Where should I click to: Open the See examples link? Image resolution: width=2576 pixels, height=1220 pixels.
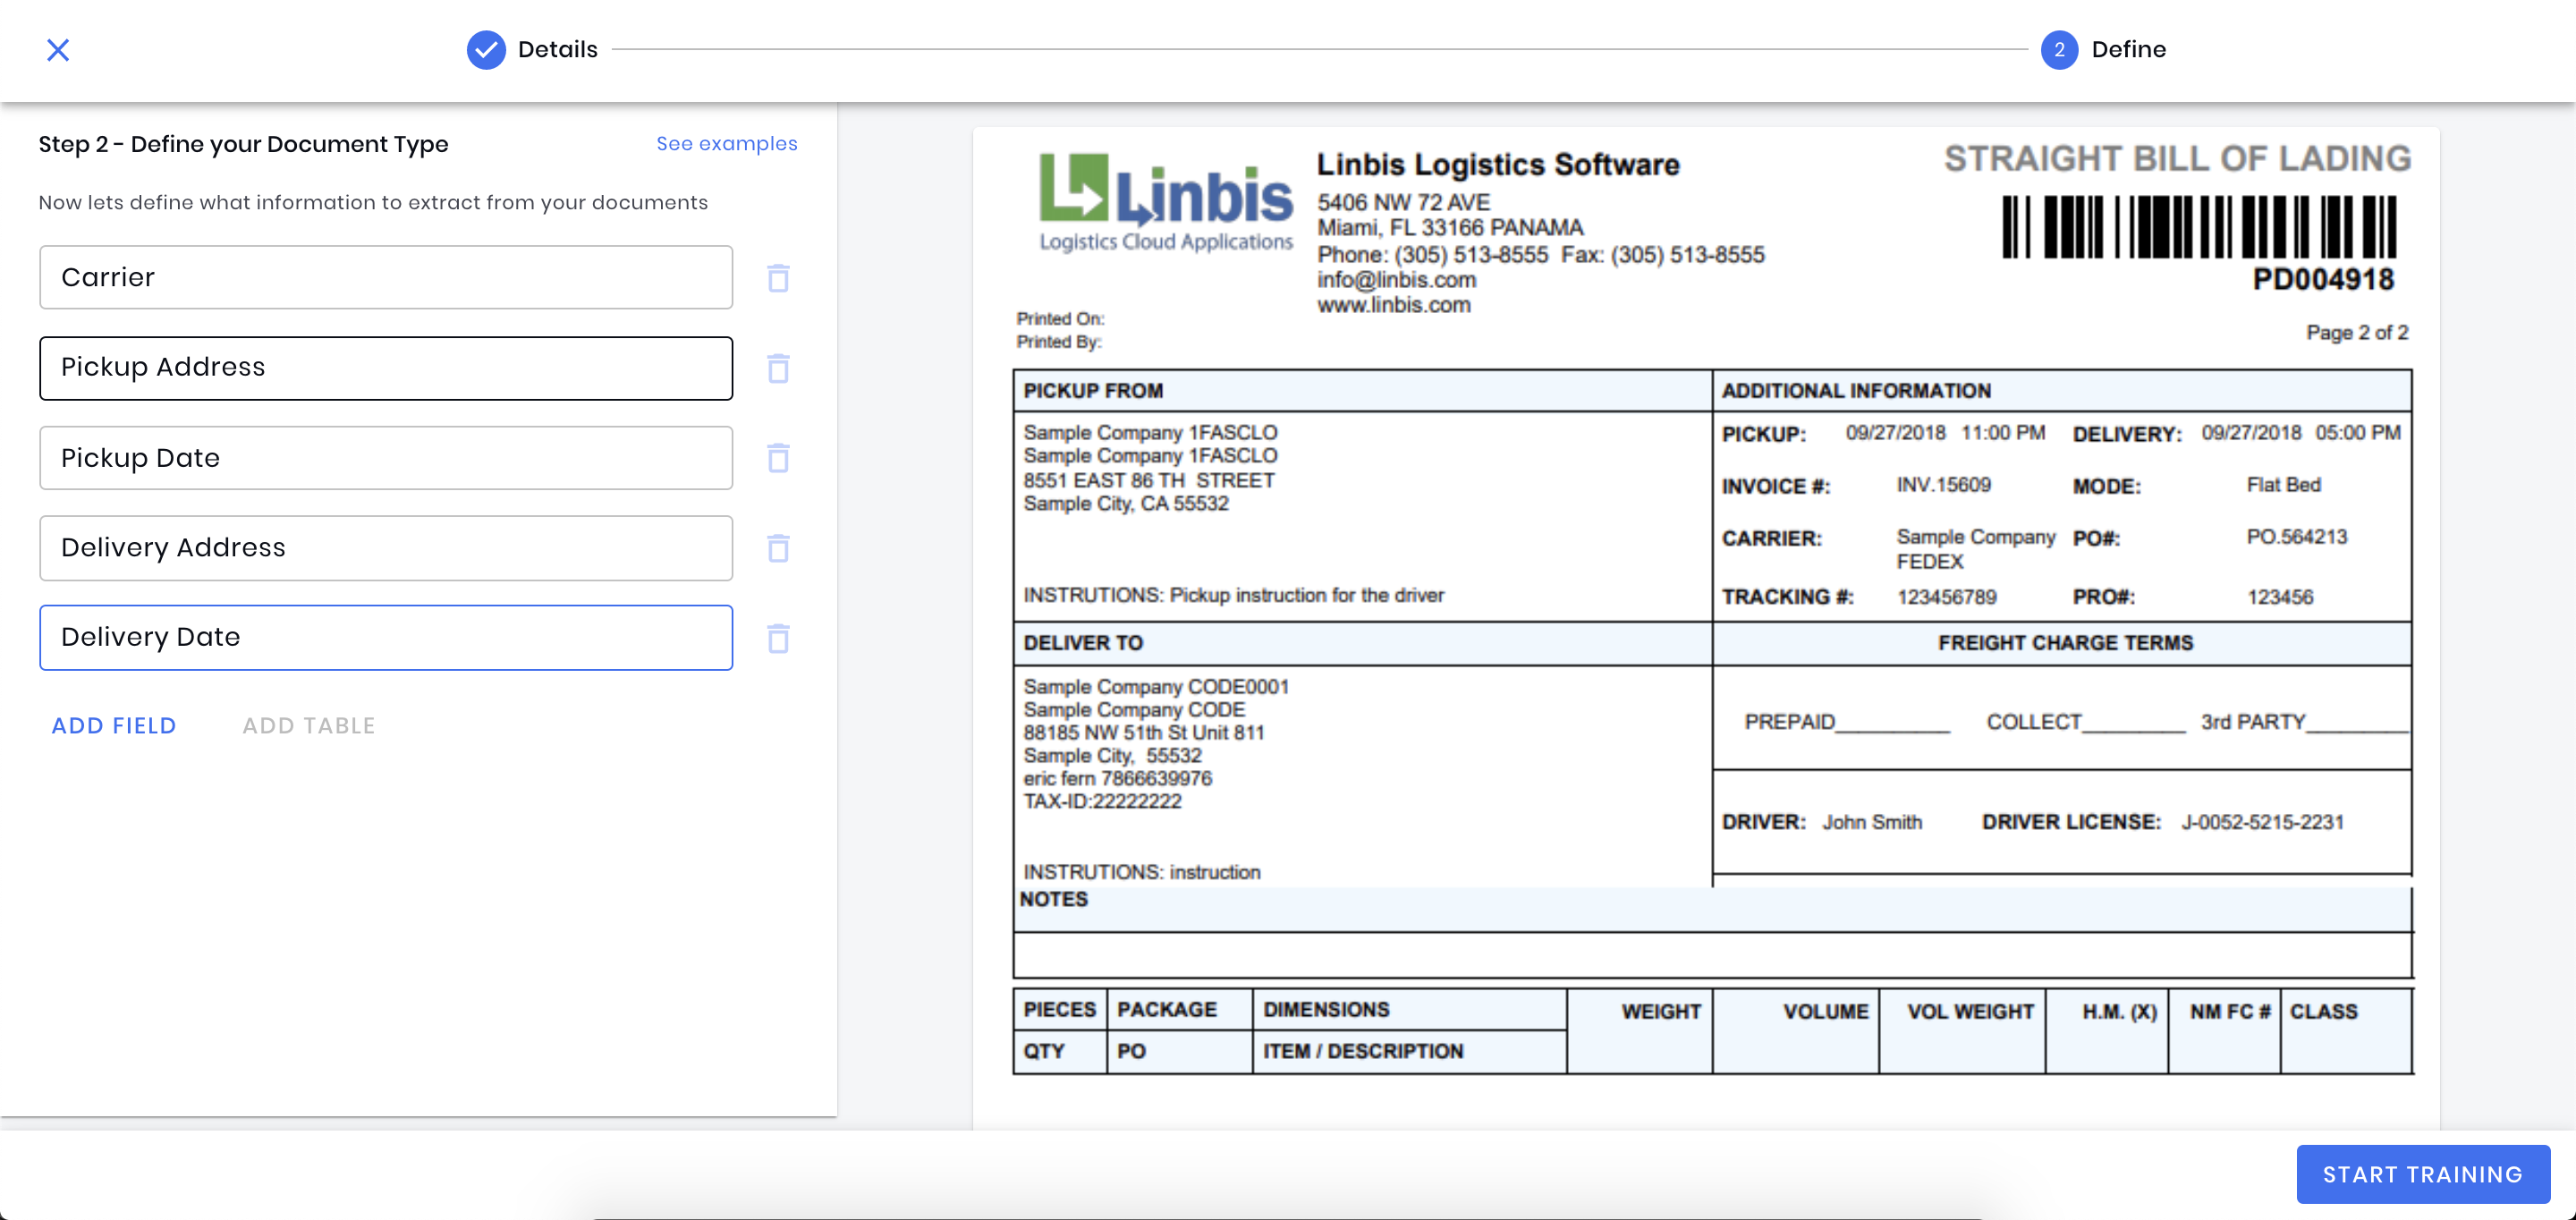pos(726,144)
